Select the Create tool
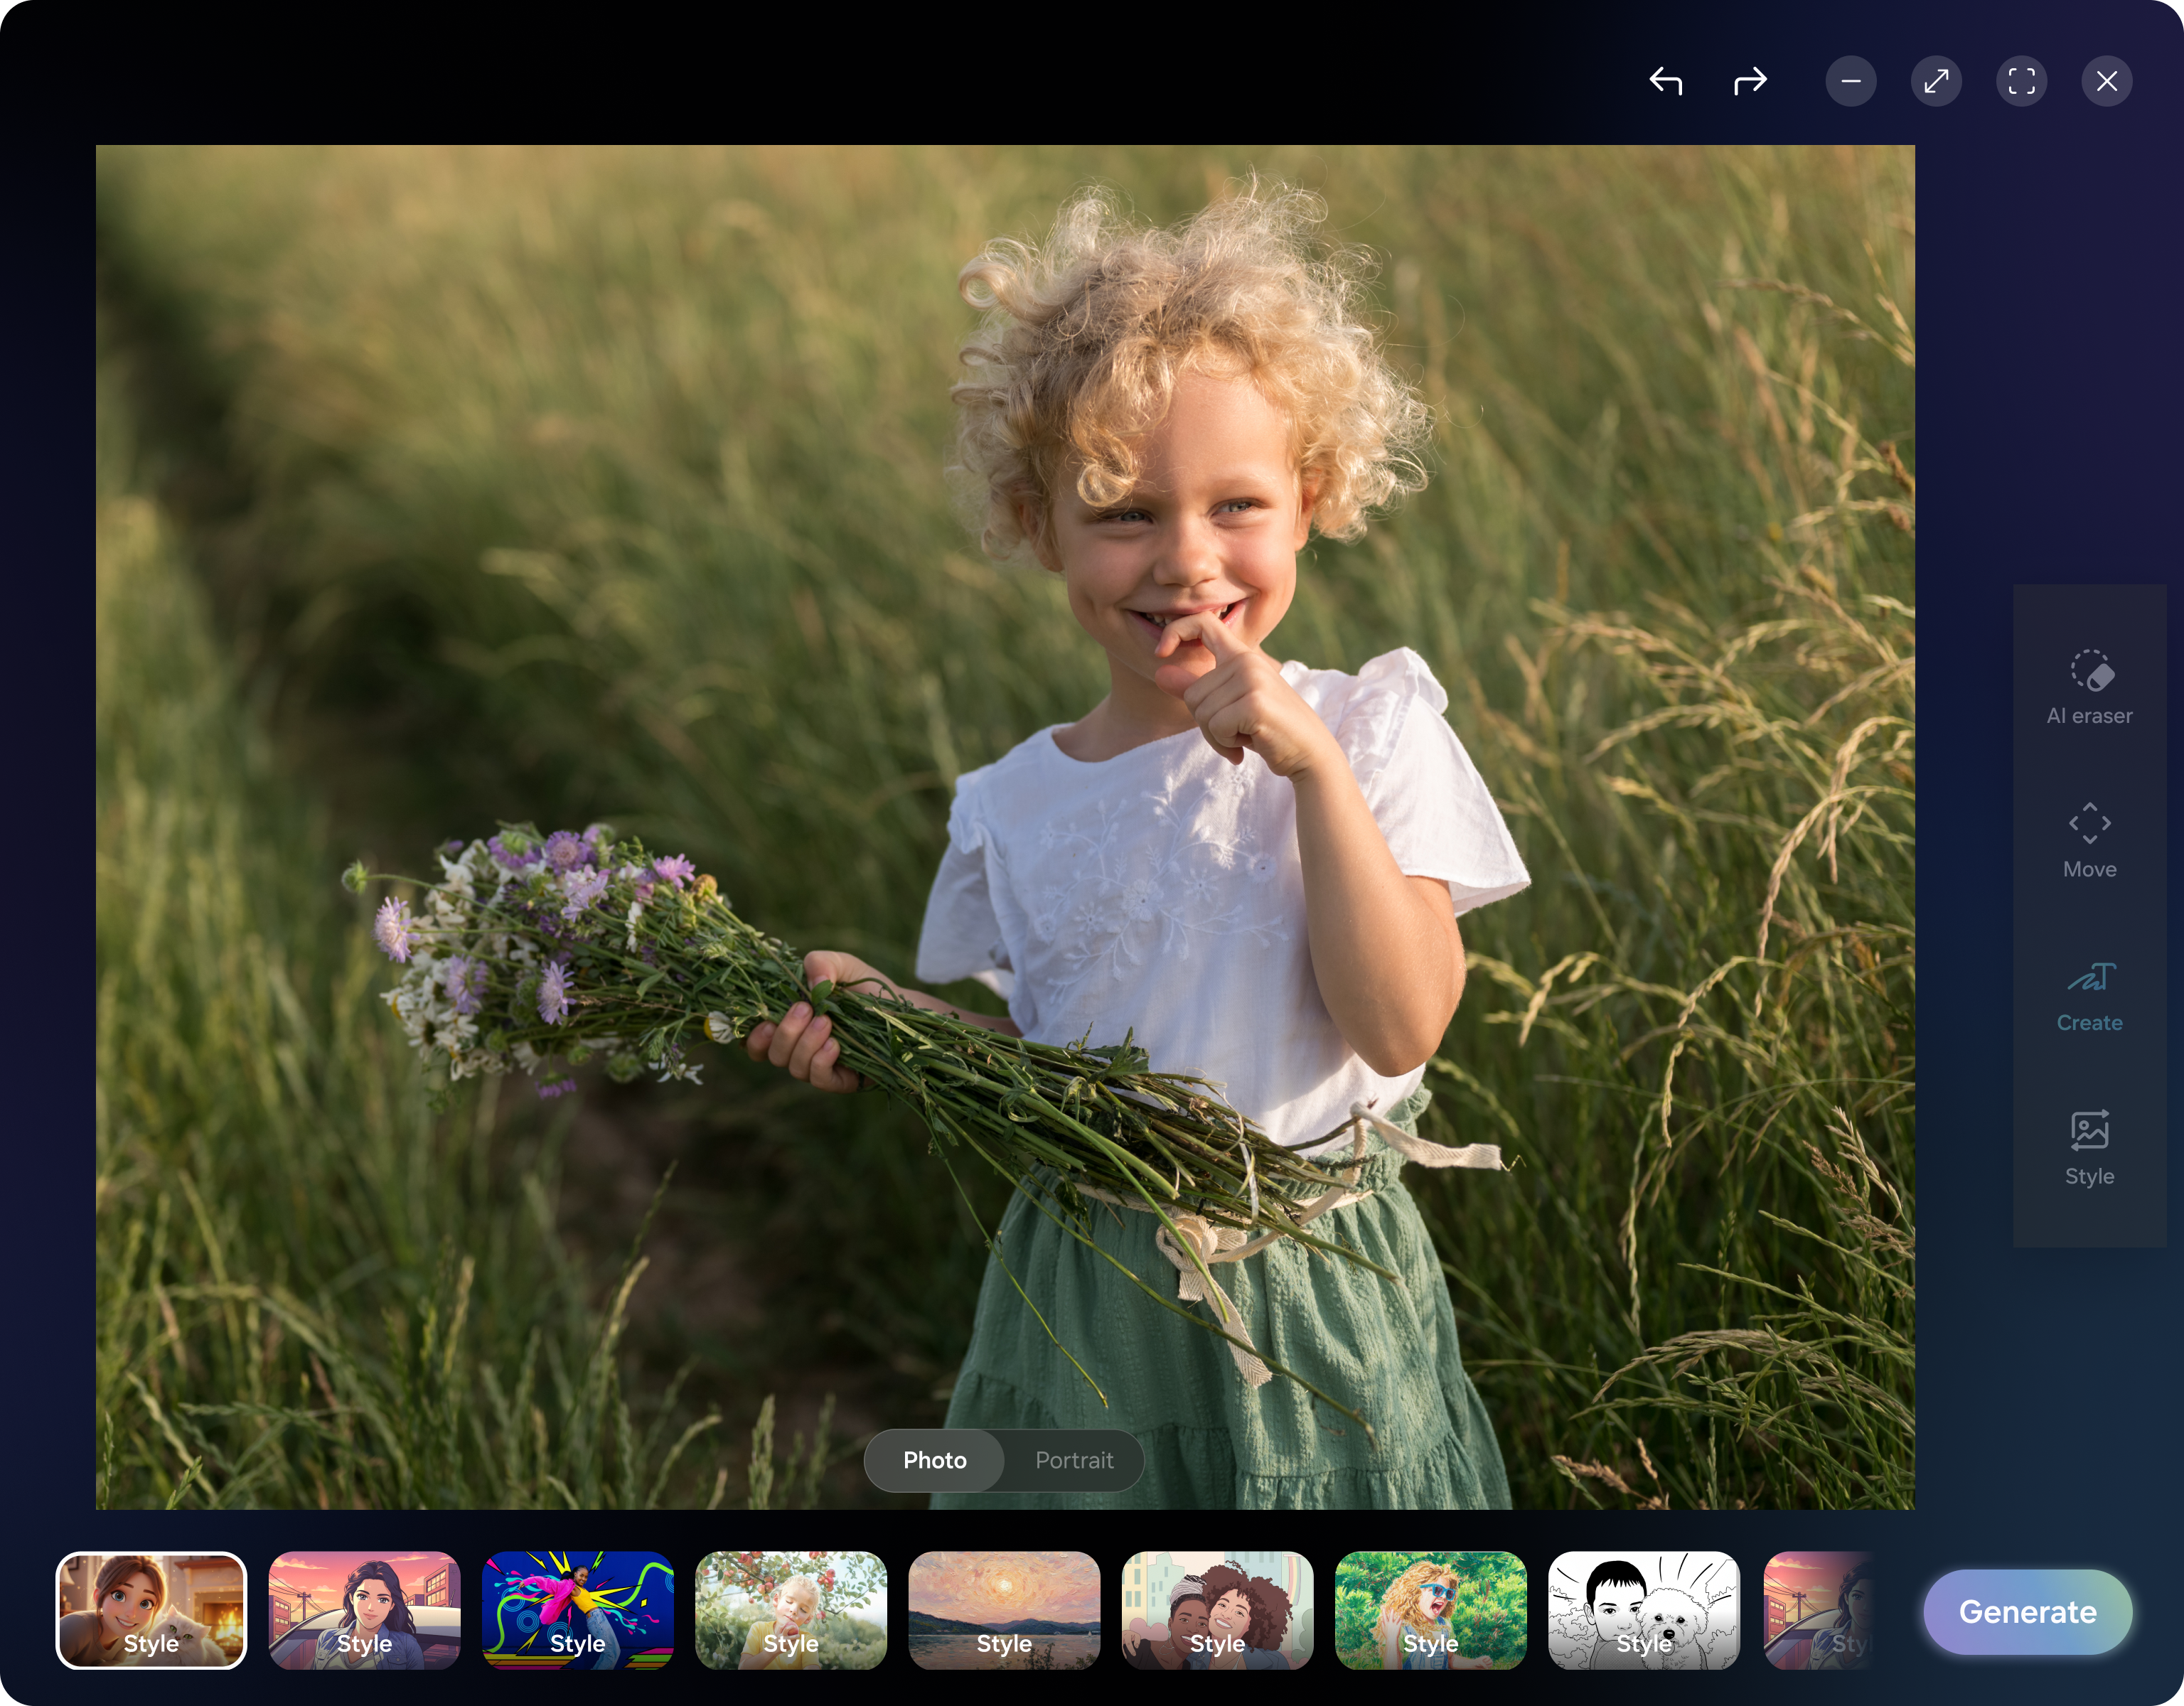Screen dimensions: 2184x1706 2089,995
